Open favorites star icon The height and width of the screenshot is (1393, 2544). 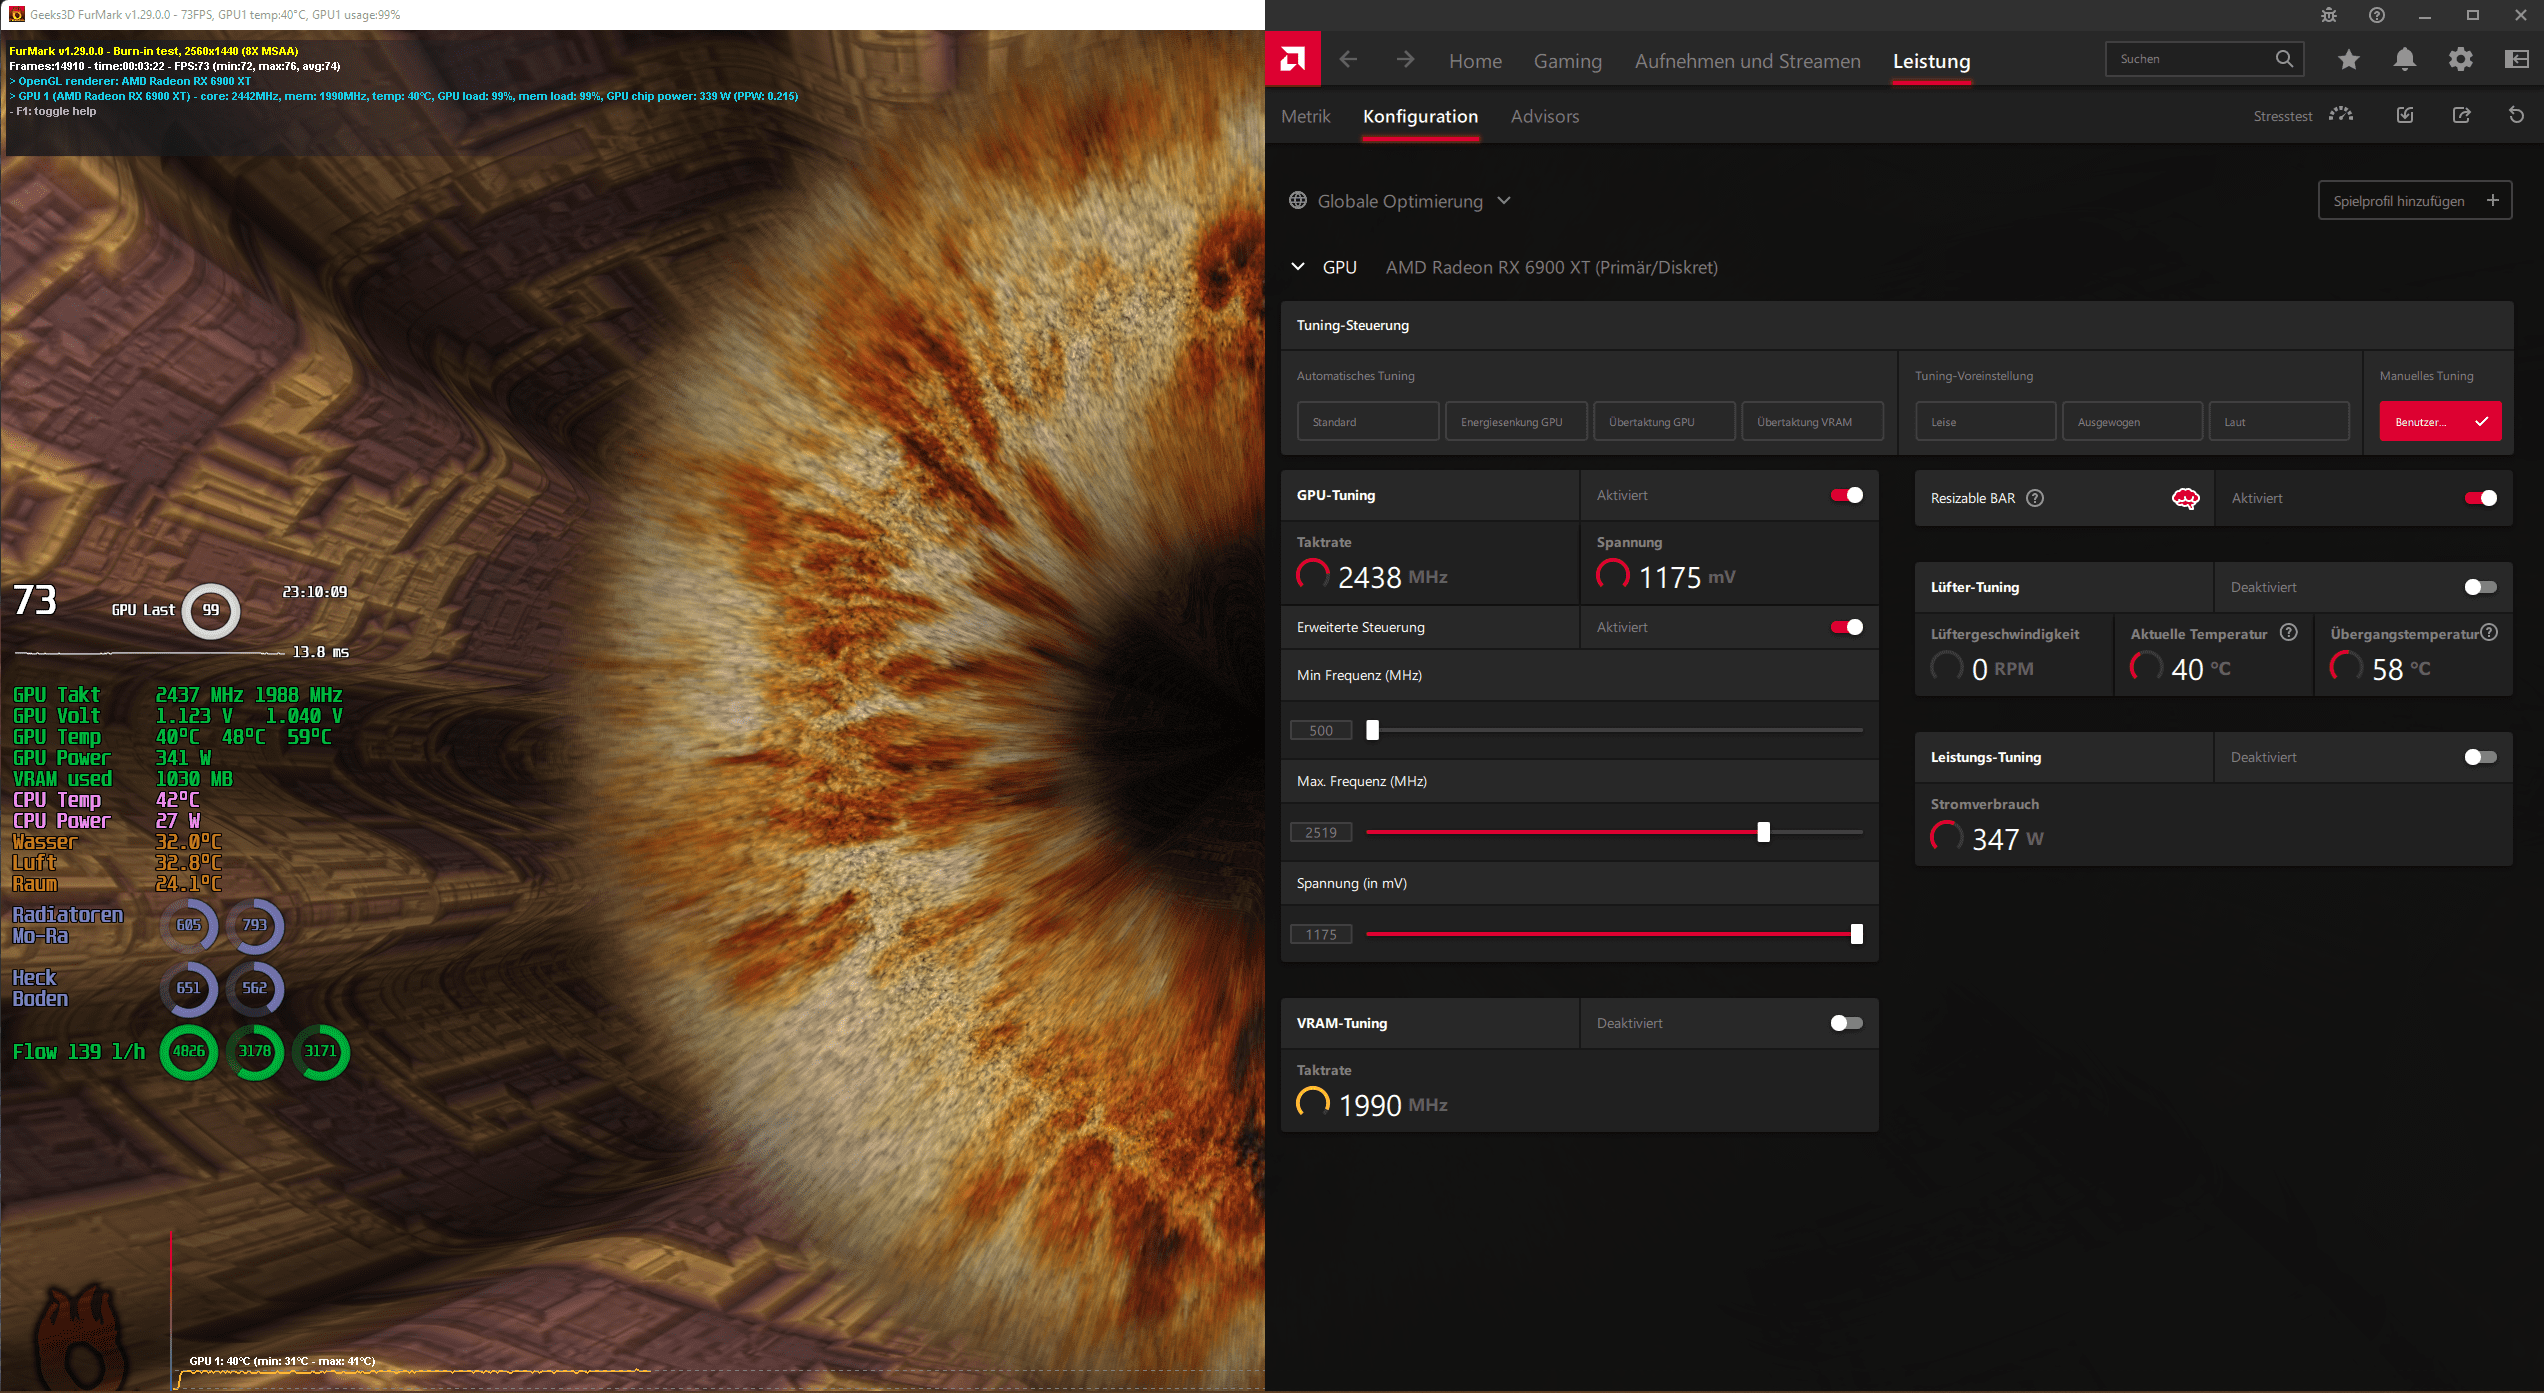[2349, 60]
